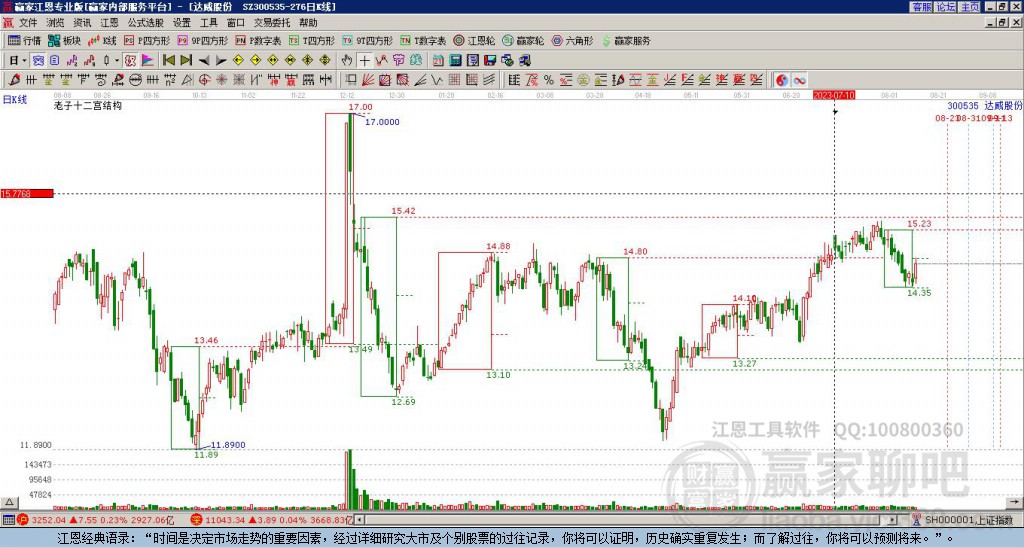Image resolution: width=1024 pixels, height=548 pixels.
Task: Click the 客服 customer service button
Action: click(x=922, y=7)
